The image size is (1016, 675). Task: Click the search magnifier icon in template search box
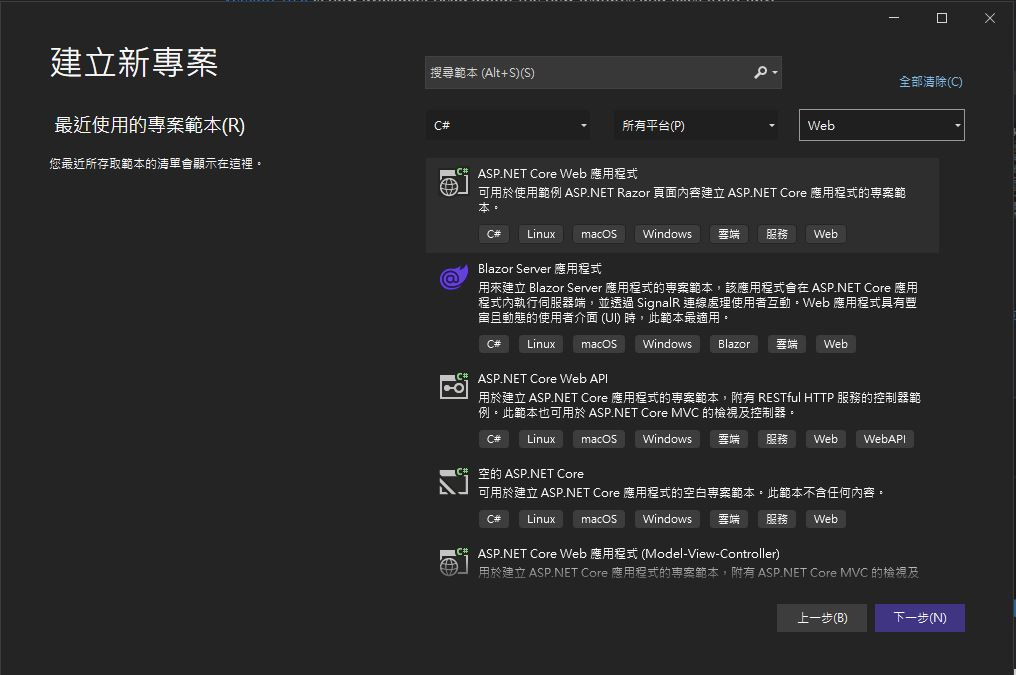pos(761,73)
